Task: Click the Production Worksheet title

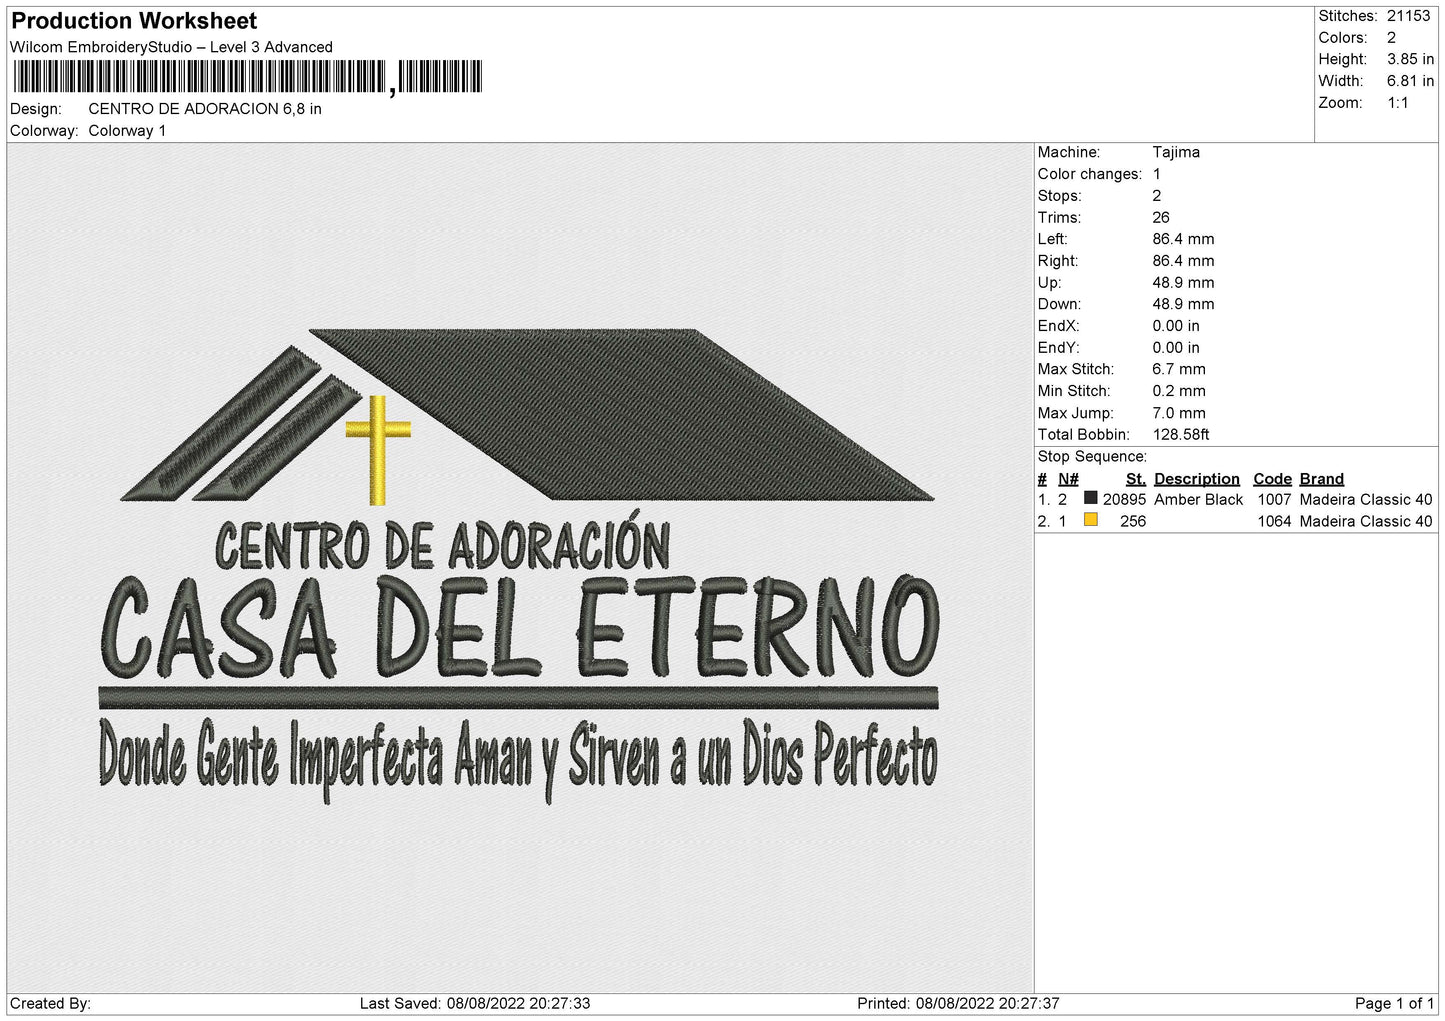Action: pyautogui.click(x=134, y=21)
